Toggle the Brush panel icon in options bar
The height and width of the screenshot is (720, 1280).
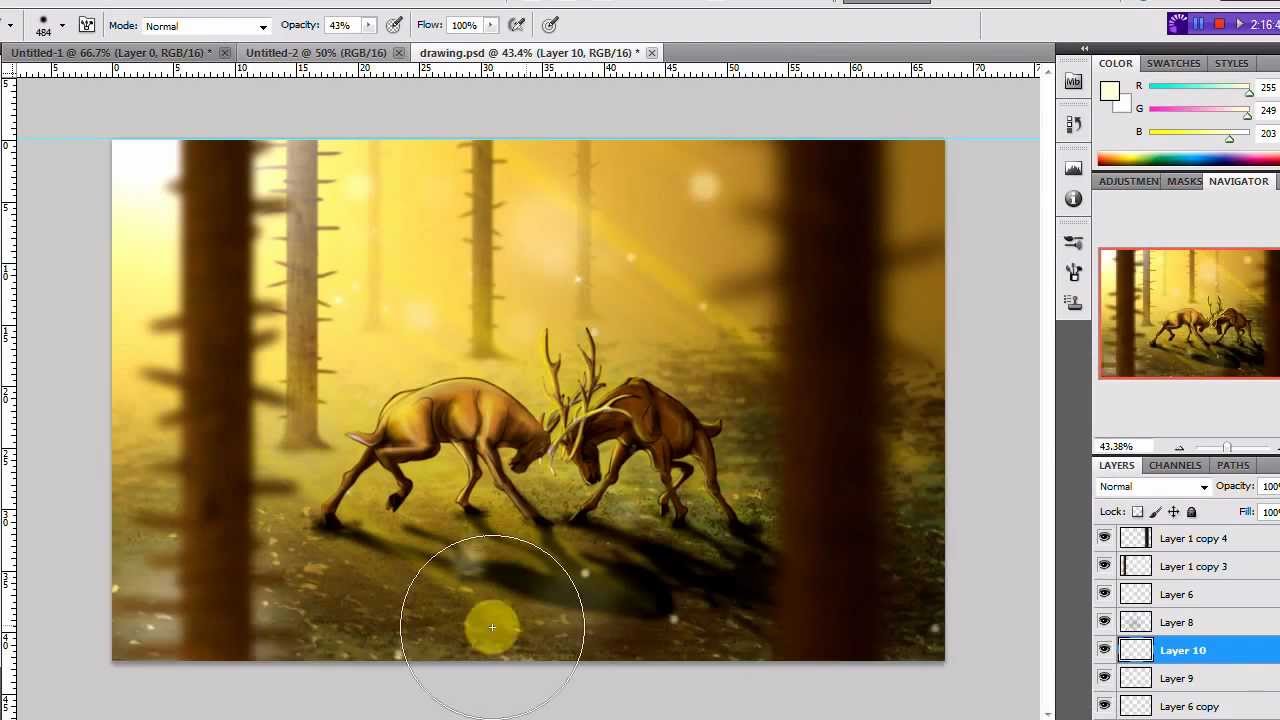[x=87, y=25]
